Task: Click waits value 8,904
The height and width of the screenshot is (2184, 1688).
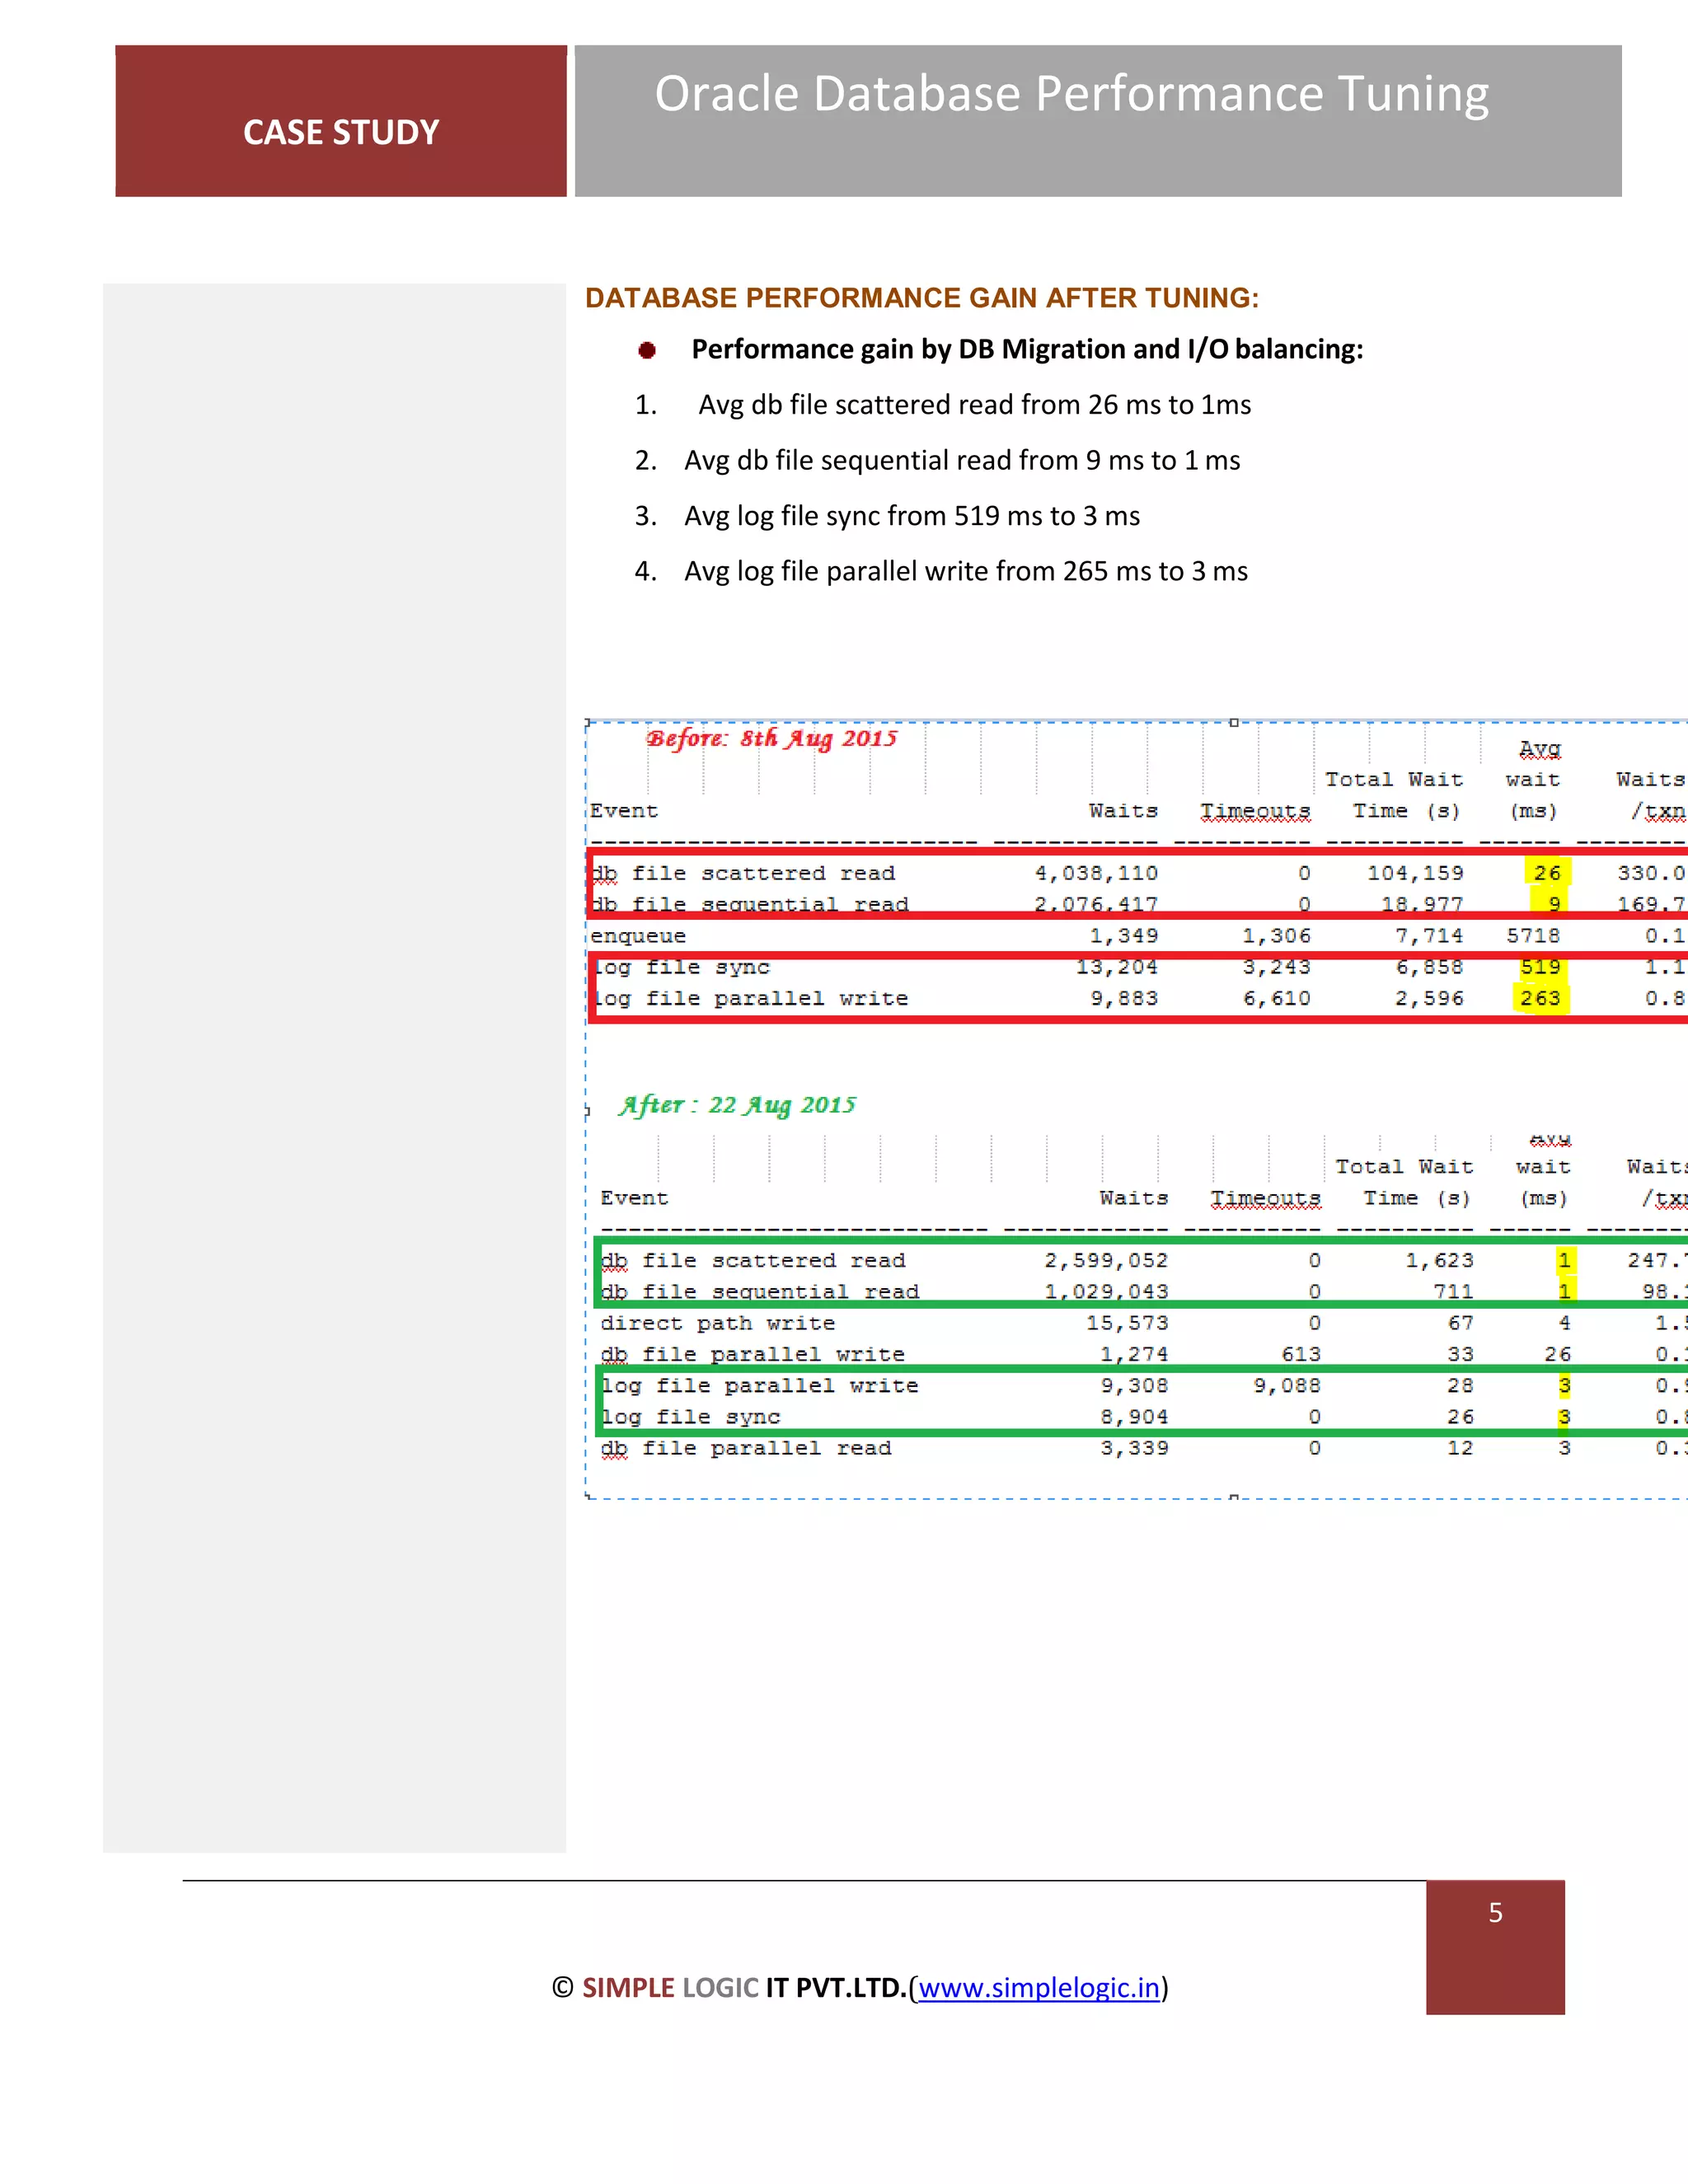Action: pyautogui.click(x=1134, y=1417)
